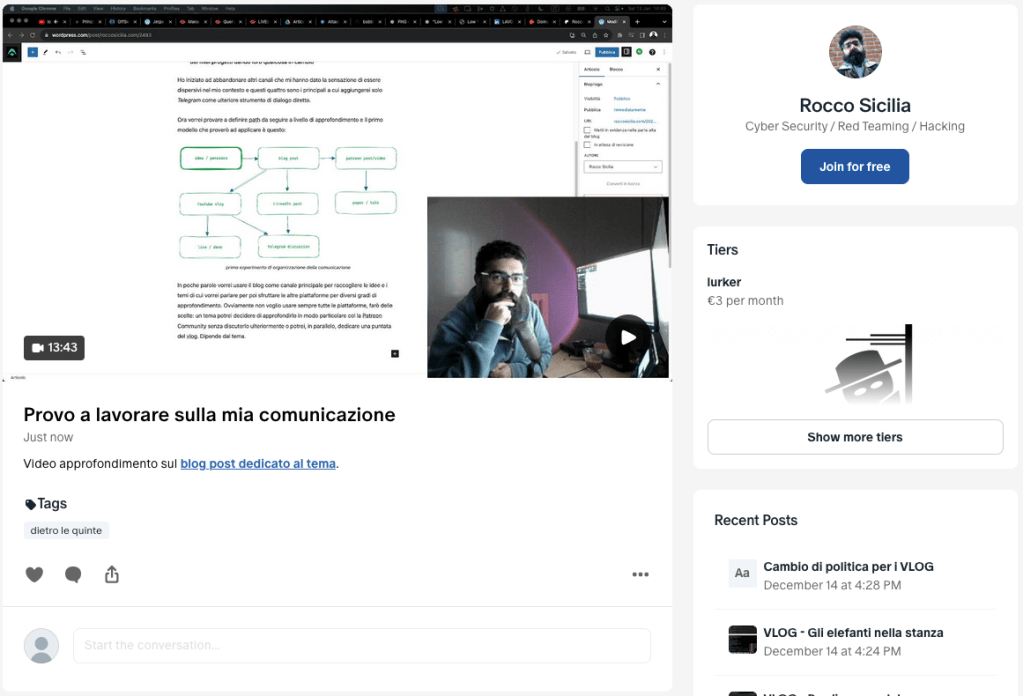Image resolution: width=1023 pixels, height=696 pixels.
Task: Tick the 'In attesa di revisione' checkbox
Action: pyautogui.click(x=587, y=144)
